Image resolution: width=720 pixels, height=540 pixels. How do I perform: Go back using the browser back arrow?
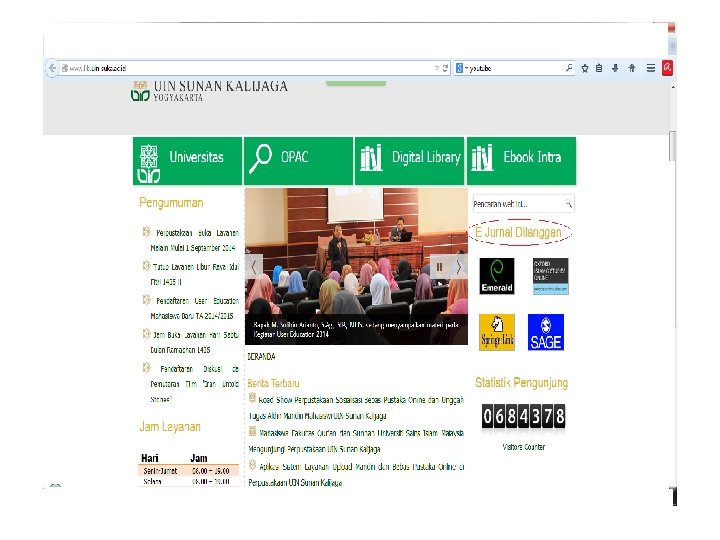pyautogui.click(x=52, y=68)
